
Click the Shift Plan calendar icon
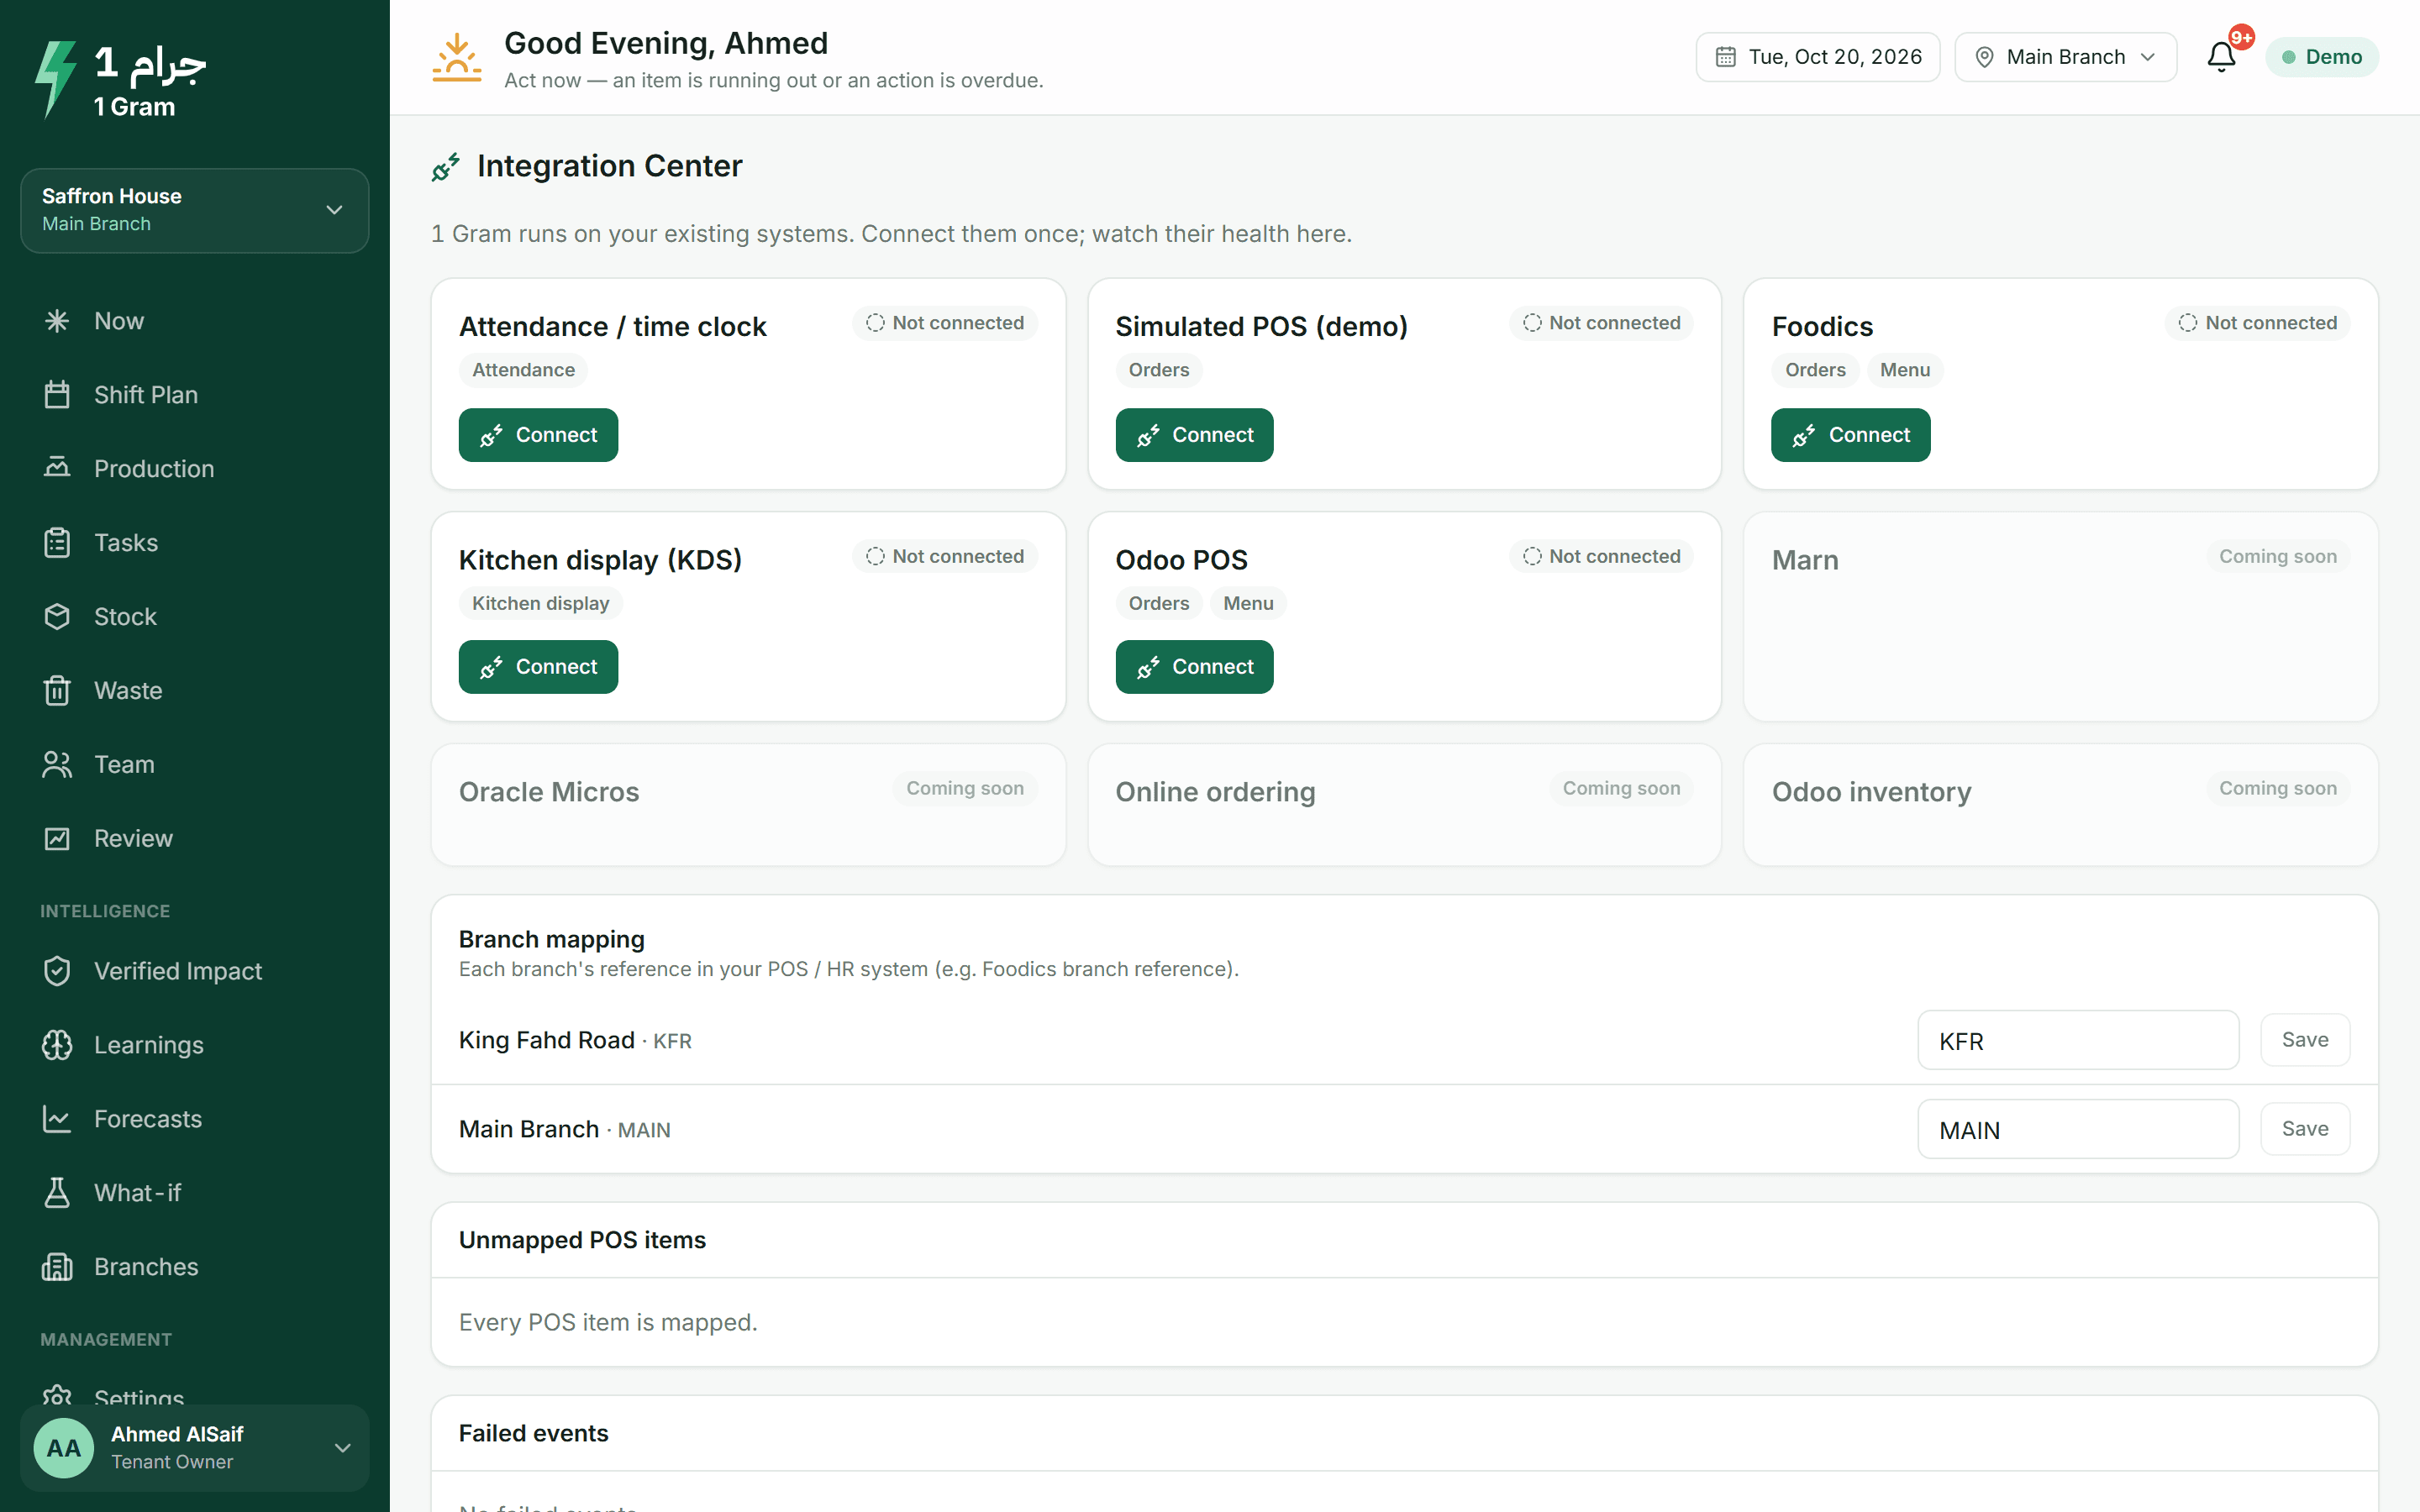pos(57,395)
